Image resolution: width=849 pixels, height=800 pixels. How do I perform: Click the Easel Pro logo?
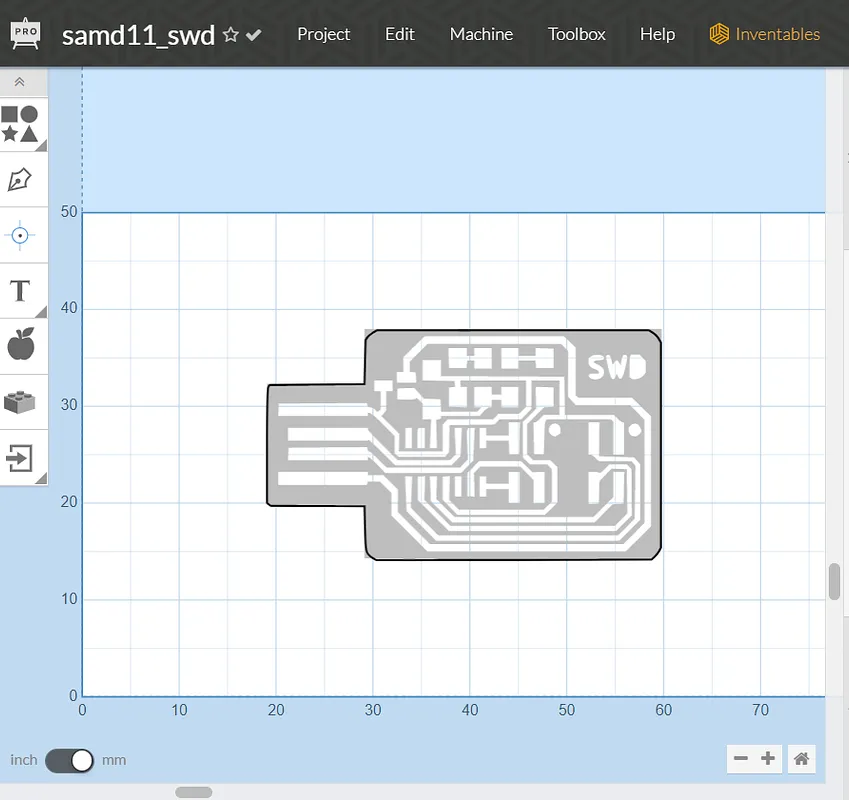[26, 33]
